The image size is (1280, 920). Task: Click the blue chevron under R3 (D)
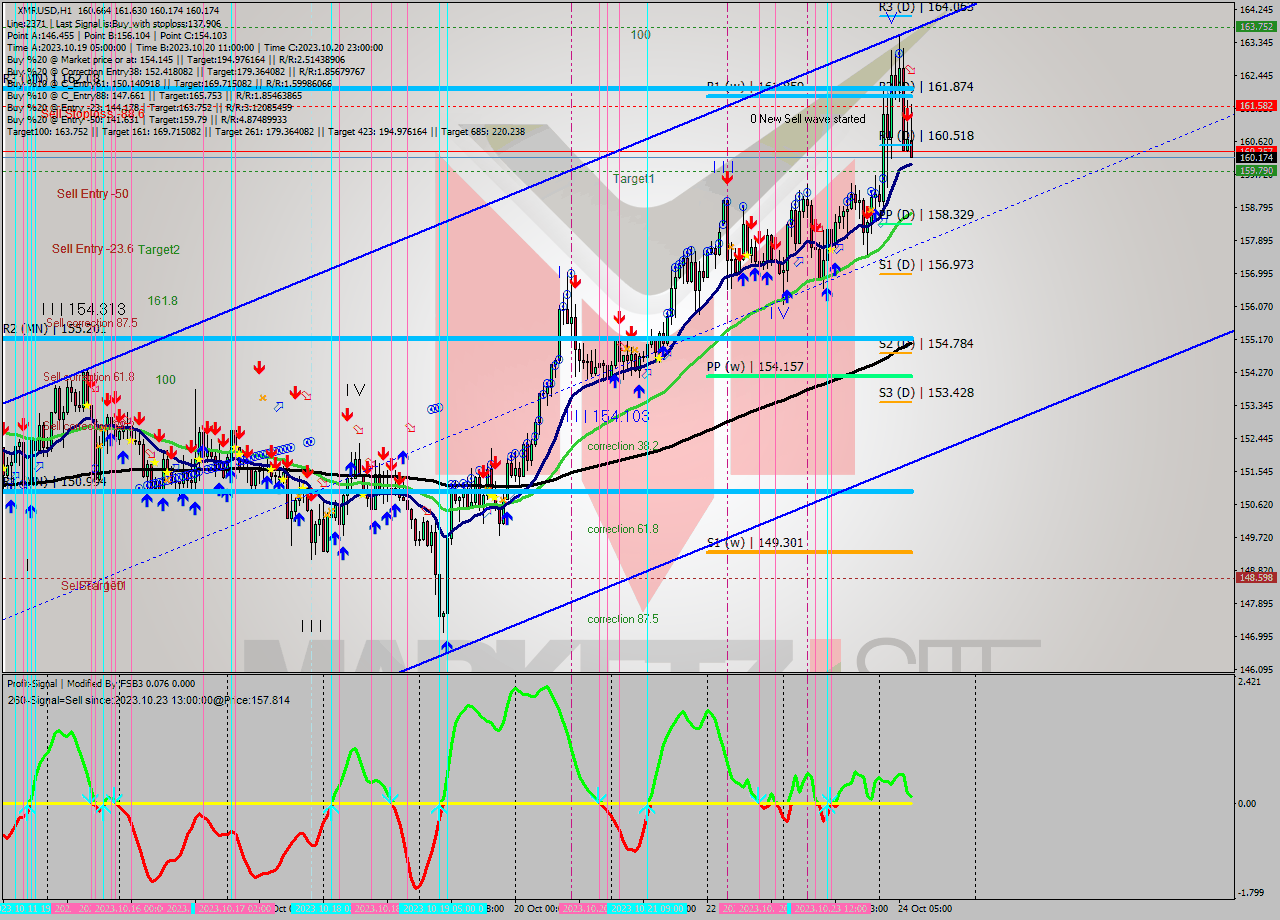coord(890,18)
